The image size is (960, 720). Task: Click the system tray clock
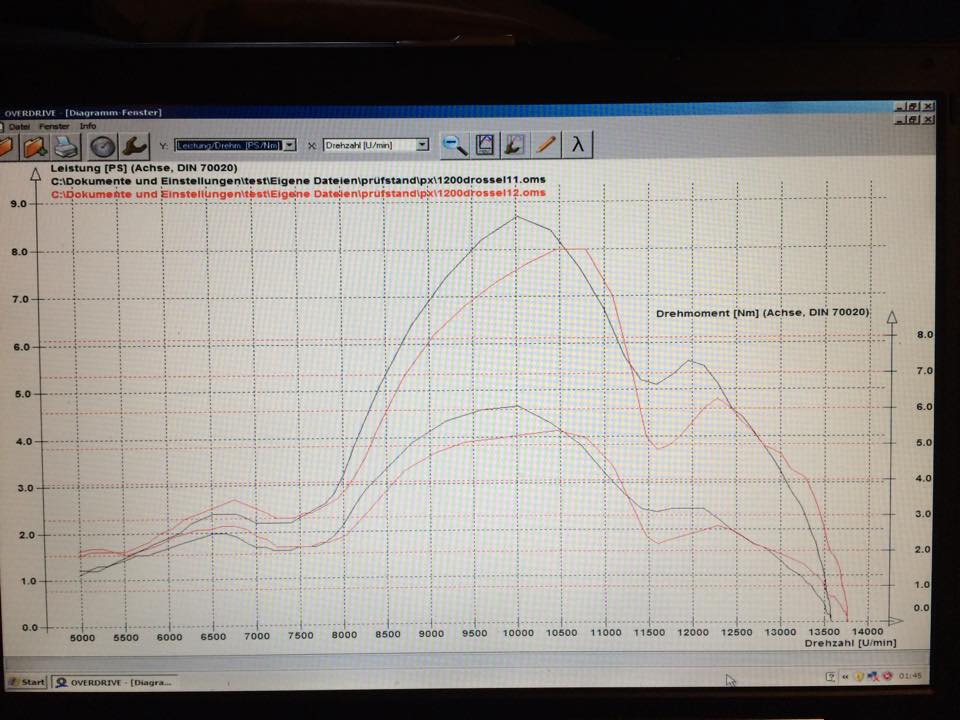pos(911,677)
